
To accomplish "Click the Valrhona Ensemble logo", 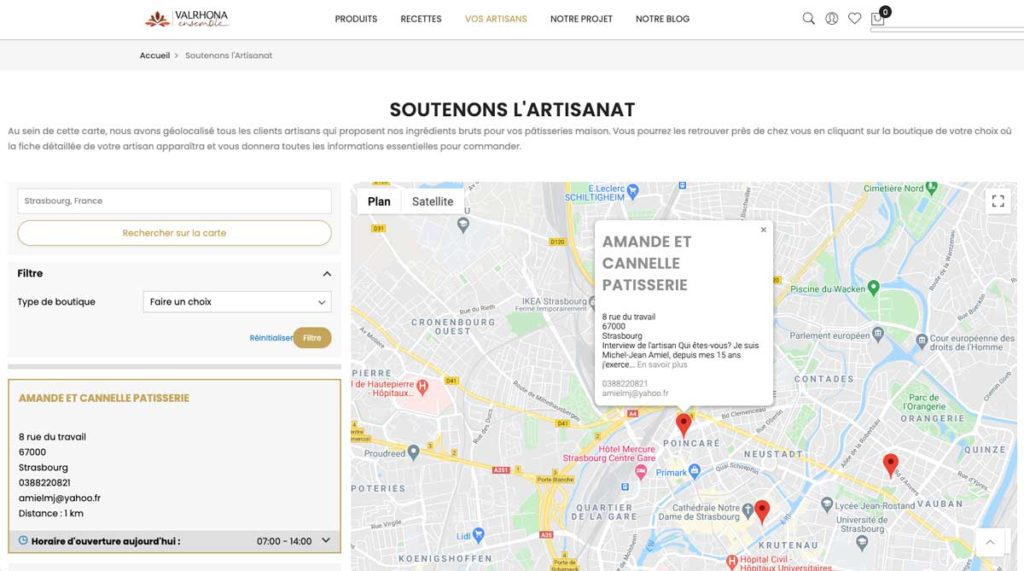I will tap(187, 18).
